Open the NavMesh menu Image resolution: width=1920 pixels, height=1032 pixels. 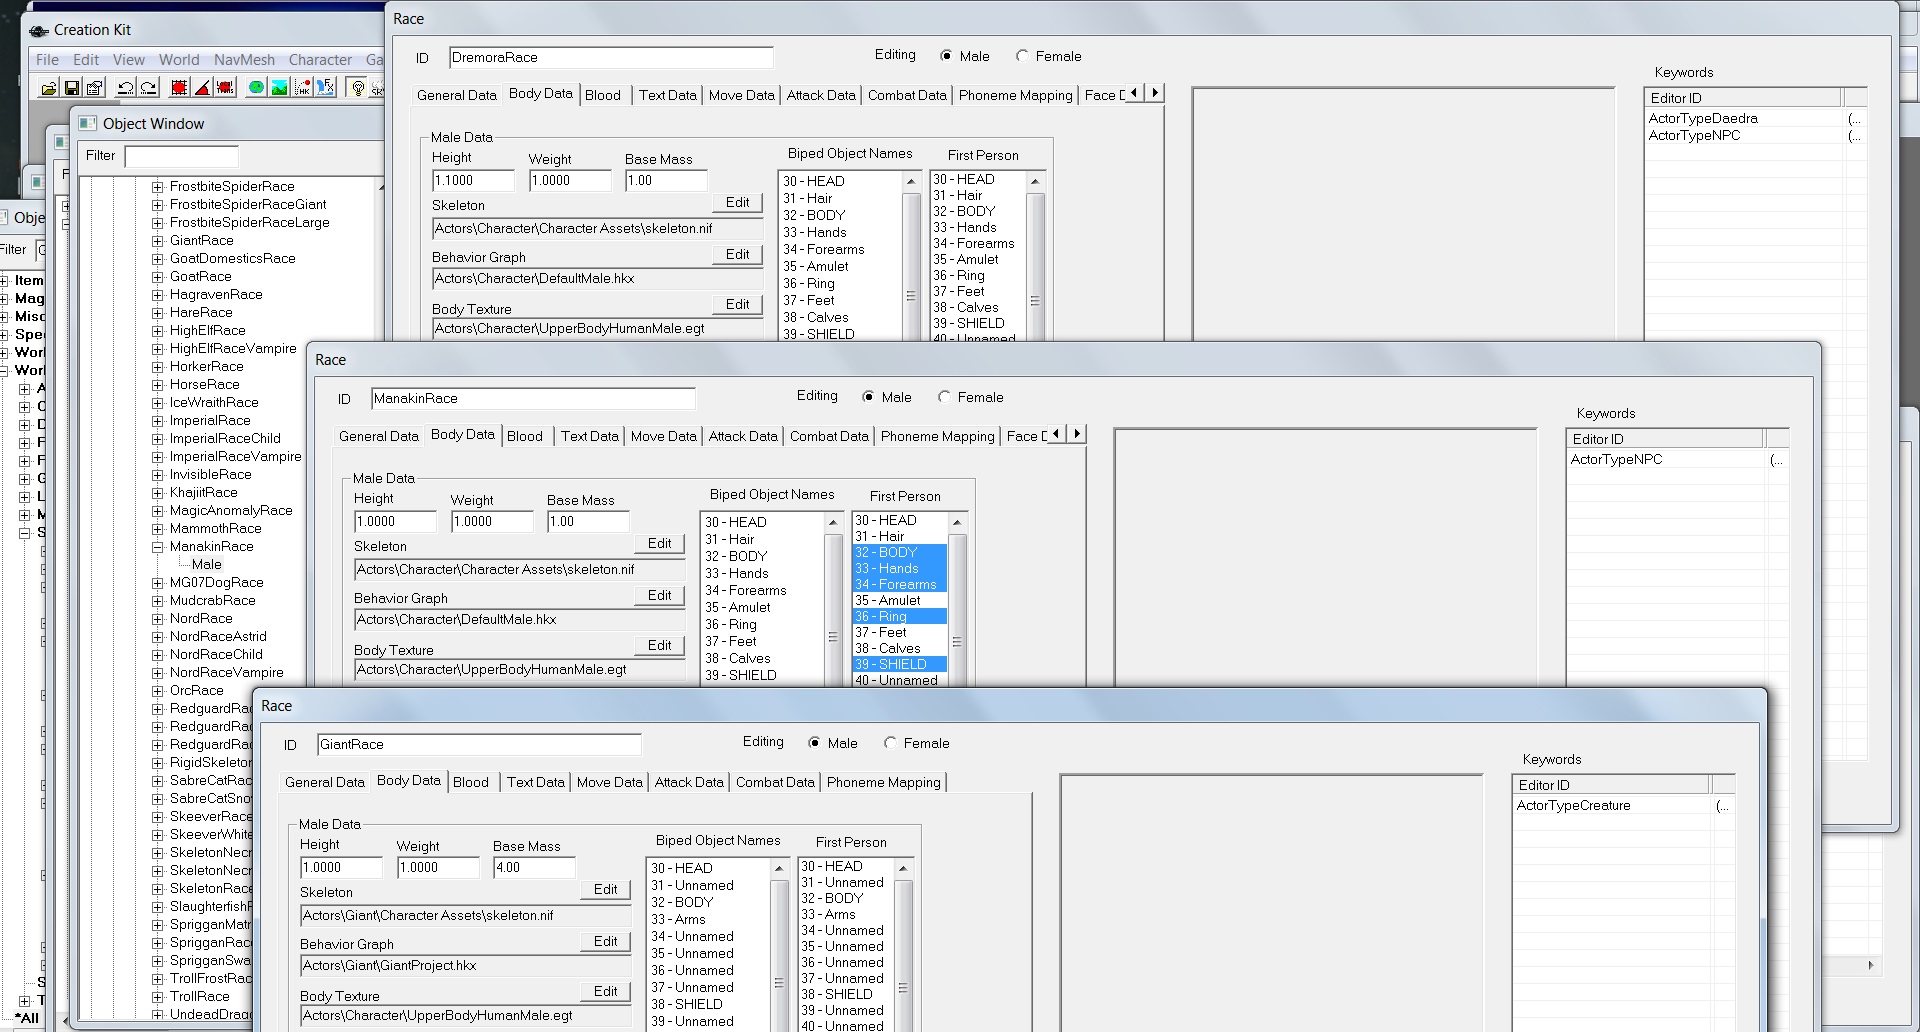243,60
